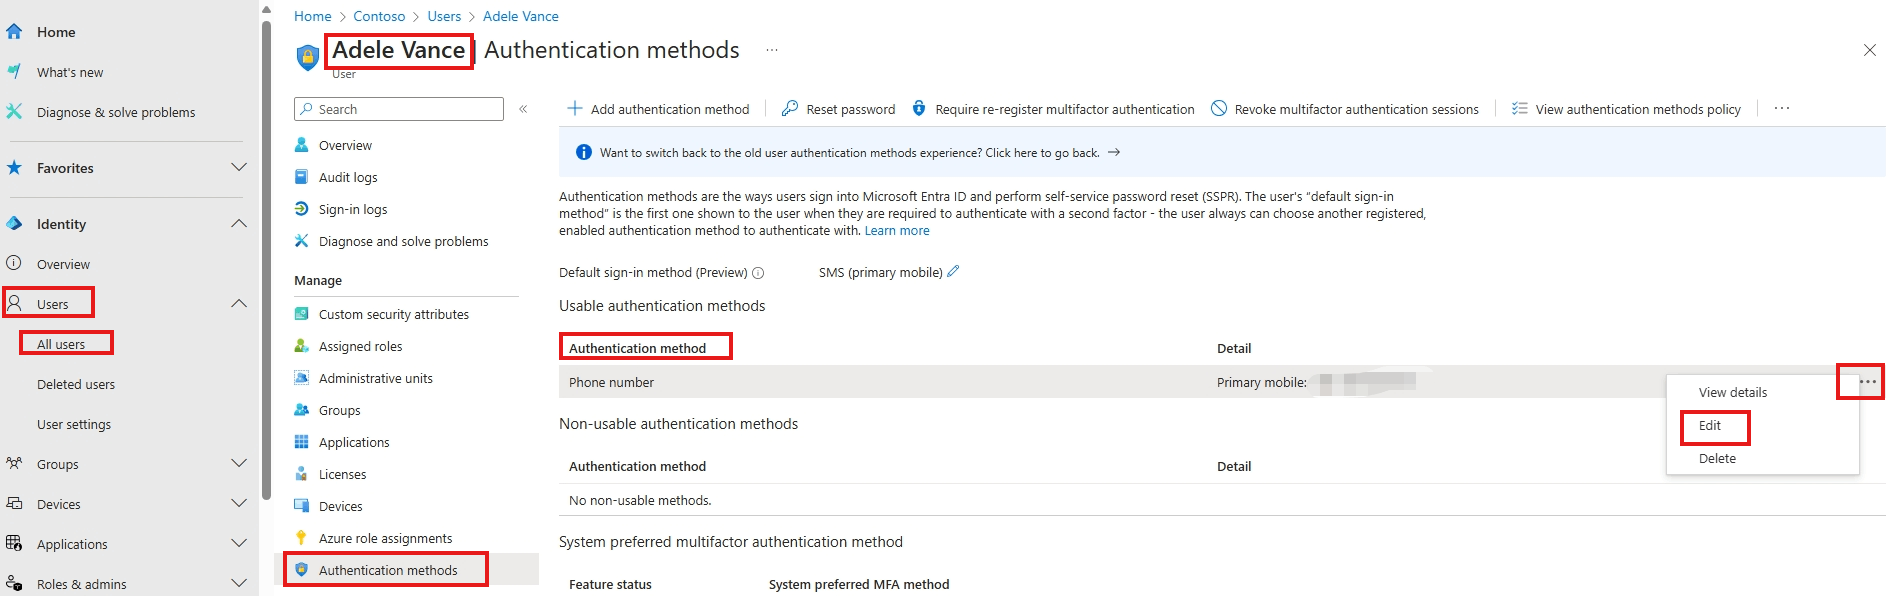Click the Custom security attributes icon

coord(301,314)
